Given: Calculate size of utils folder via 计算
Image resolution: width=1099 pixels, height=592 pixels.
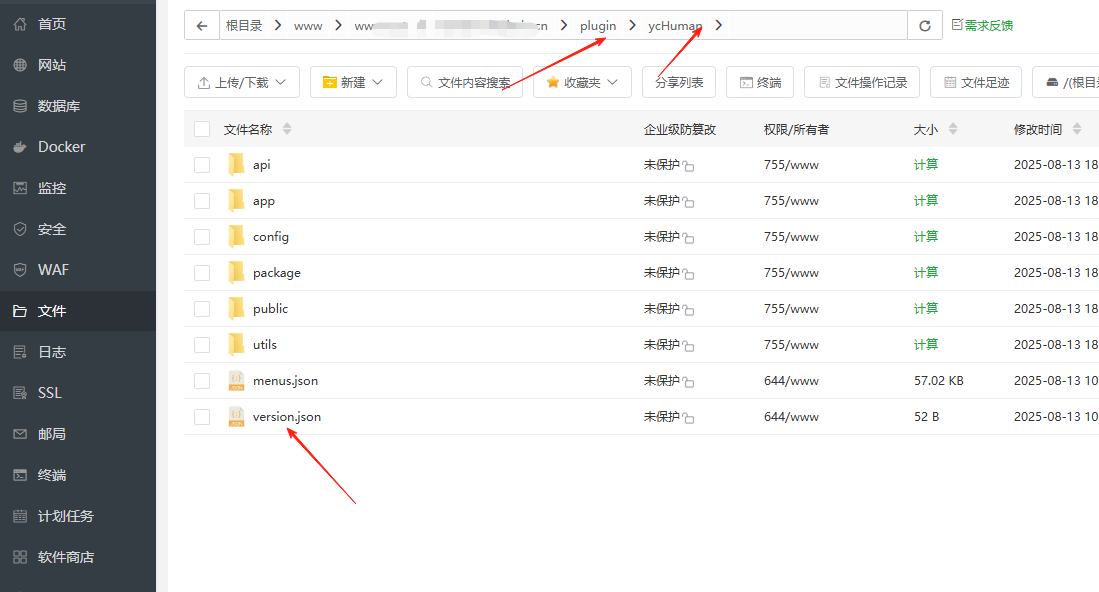Looking at the screenshot, I should click(926, 345).
